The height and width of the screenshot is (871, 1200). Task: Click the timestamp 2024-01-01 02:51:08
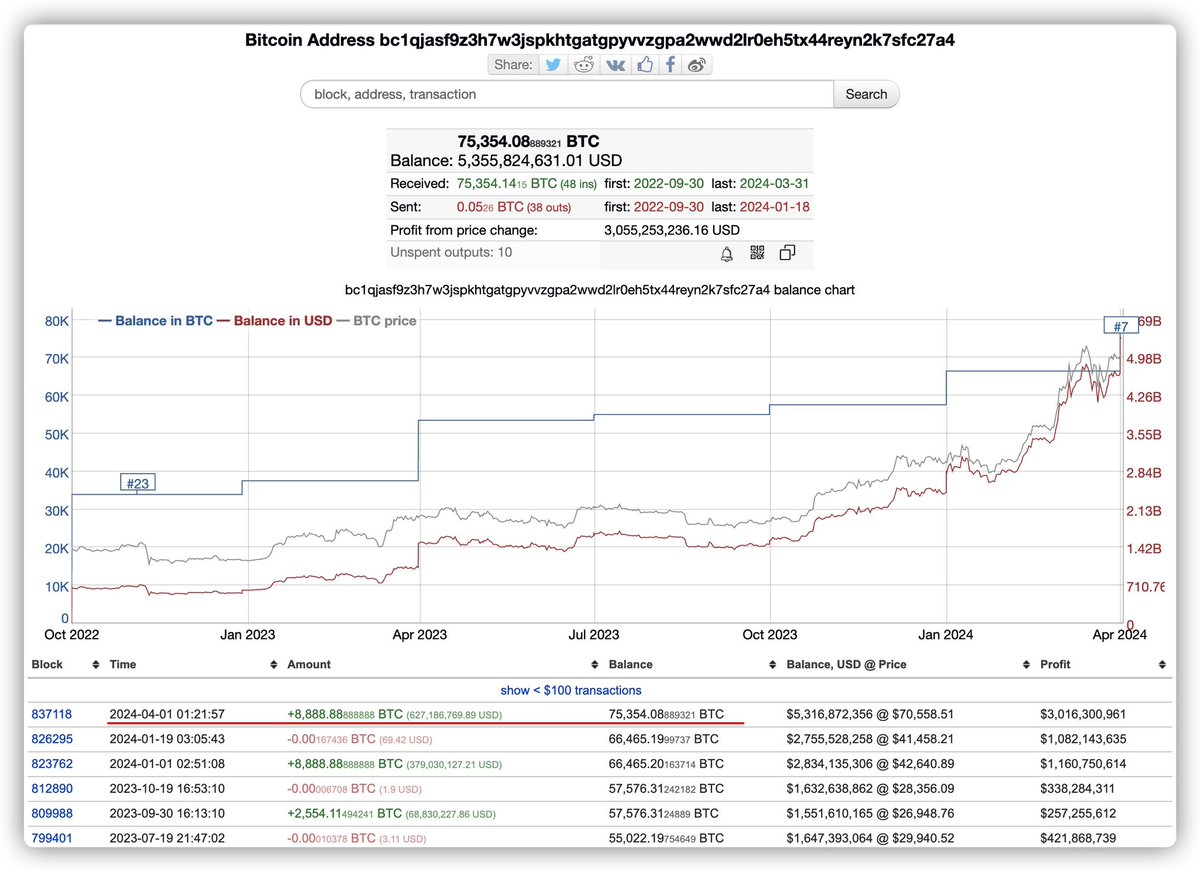pyautogui.click(x=167, y=765)
